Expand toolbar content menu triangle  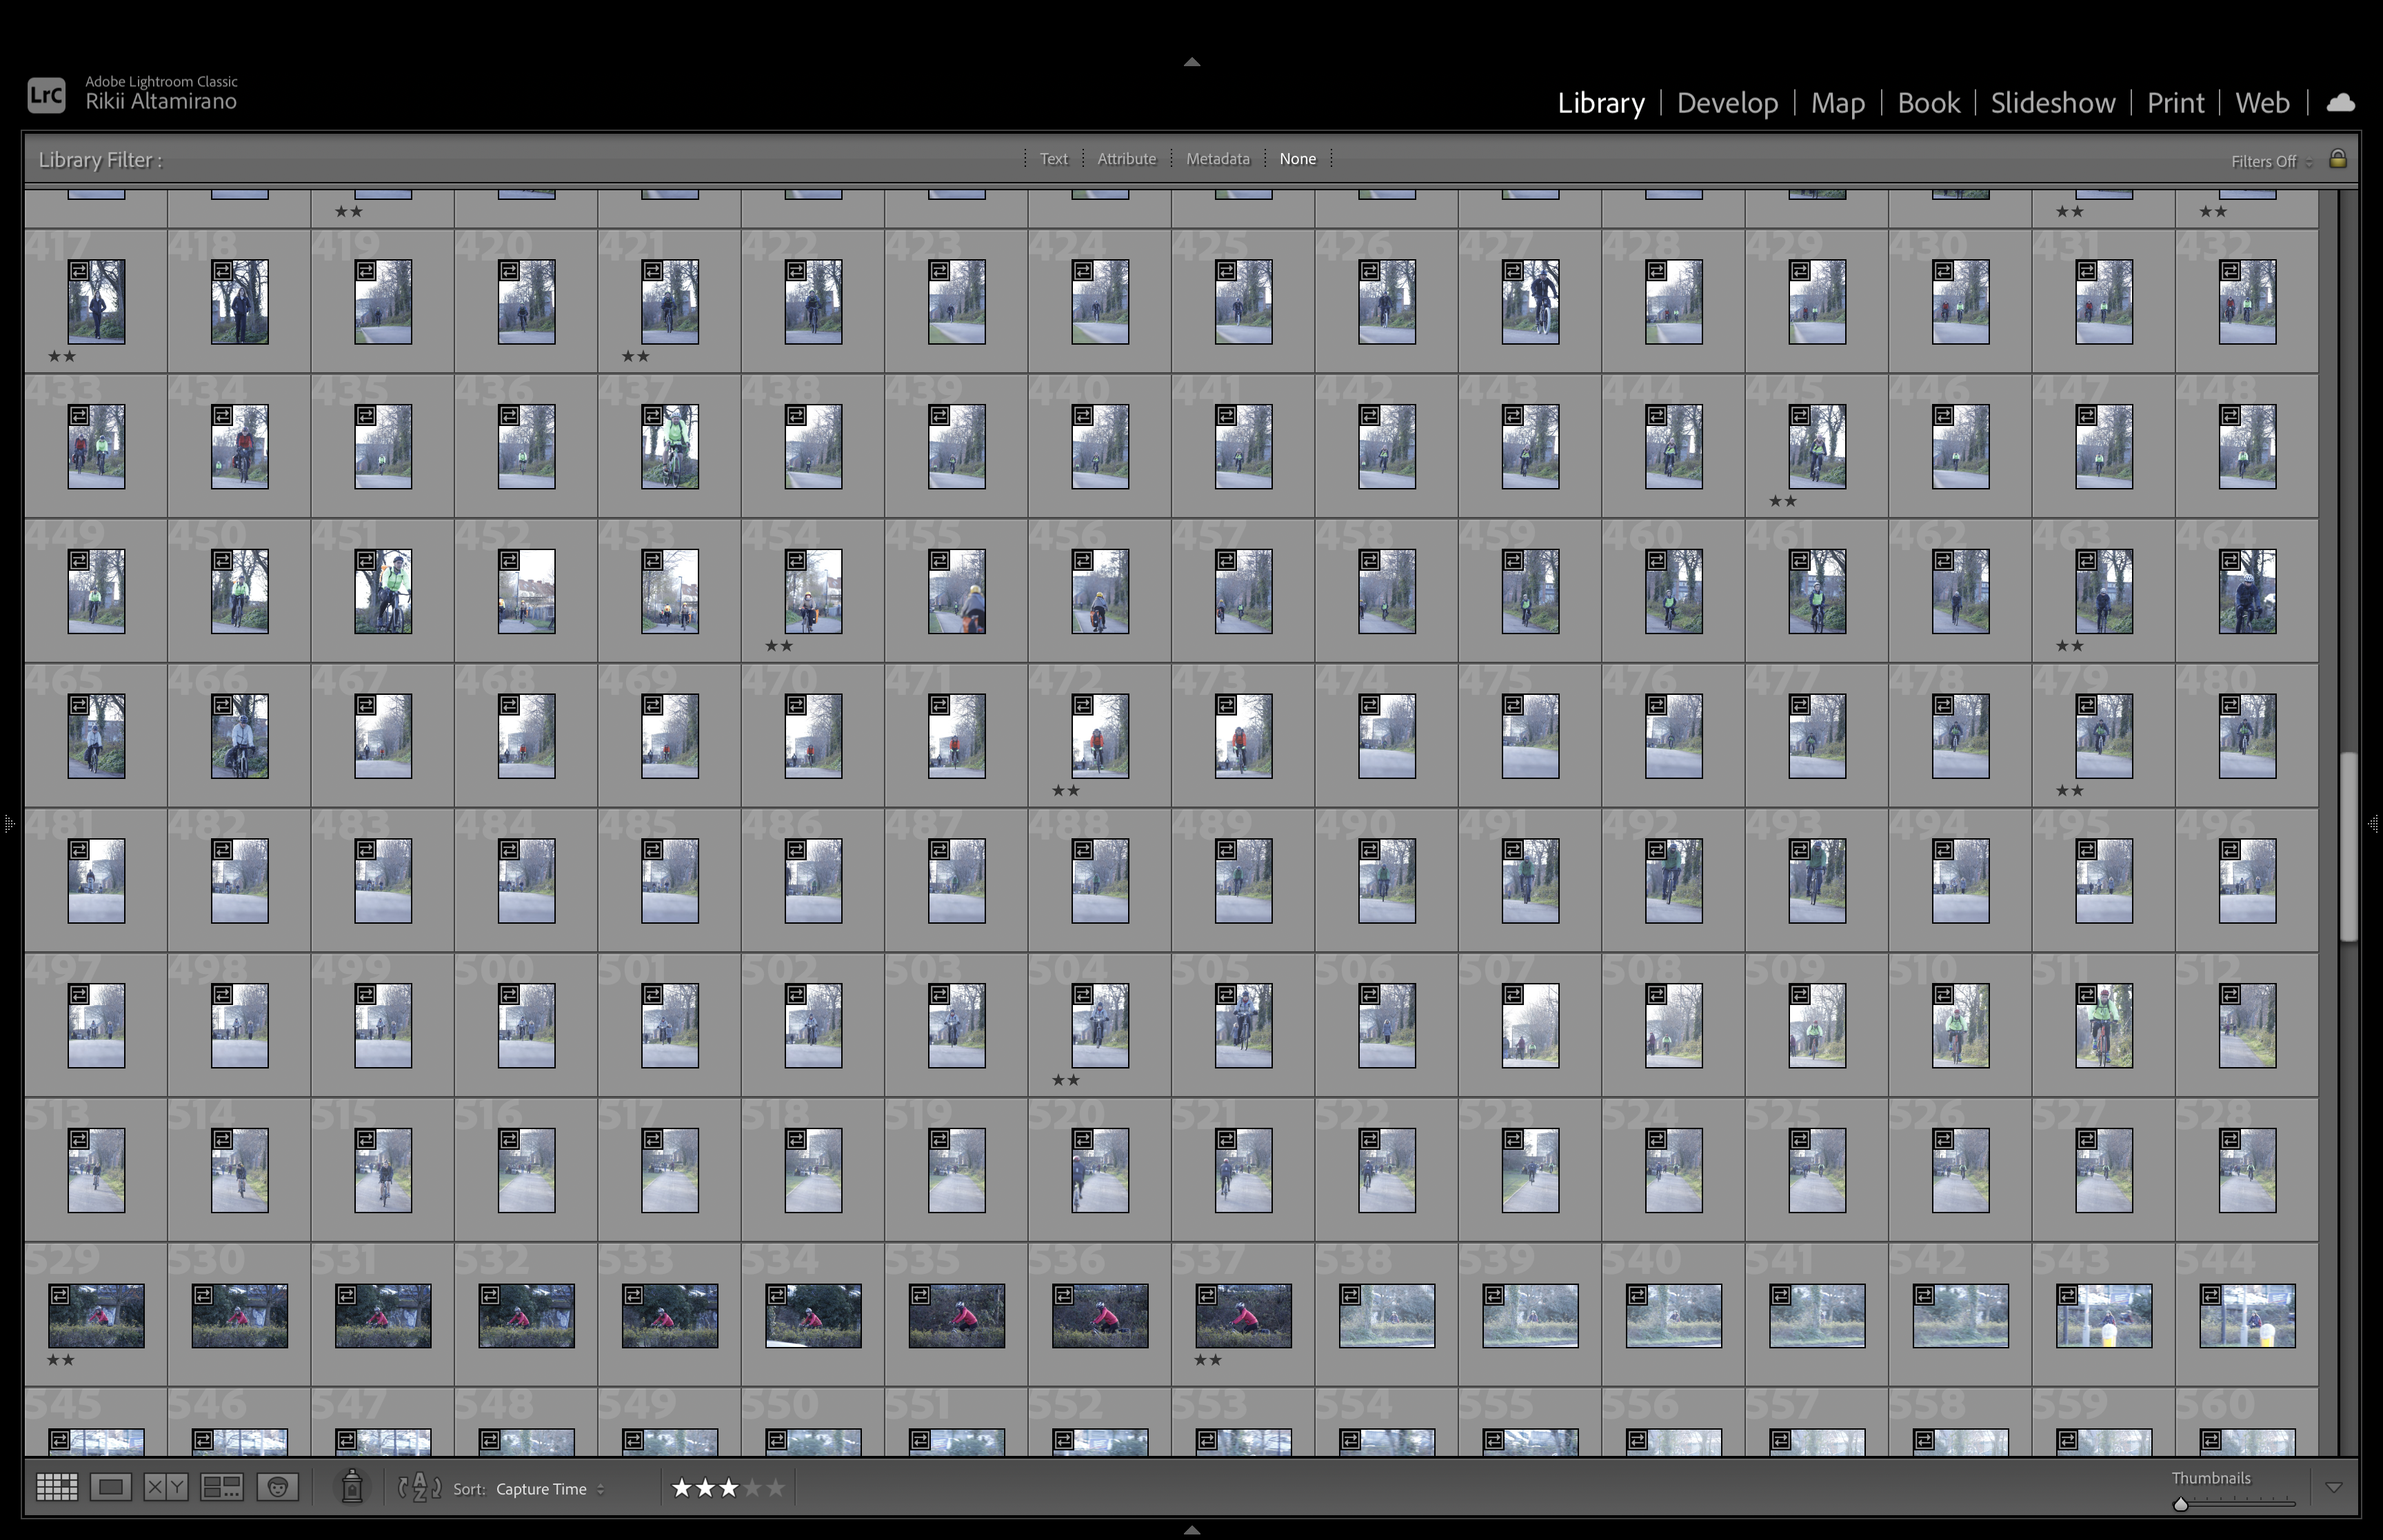point(2334,1488)
